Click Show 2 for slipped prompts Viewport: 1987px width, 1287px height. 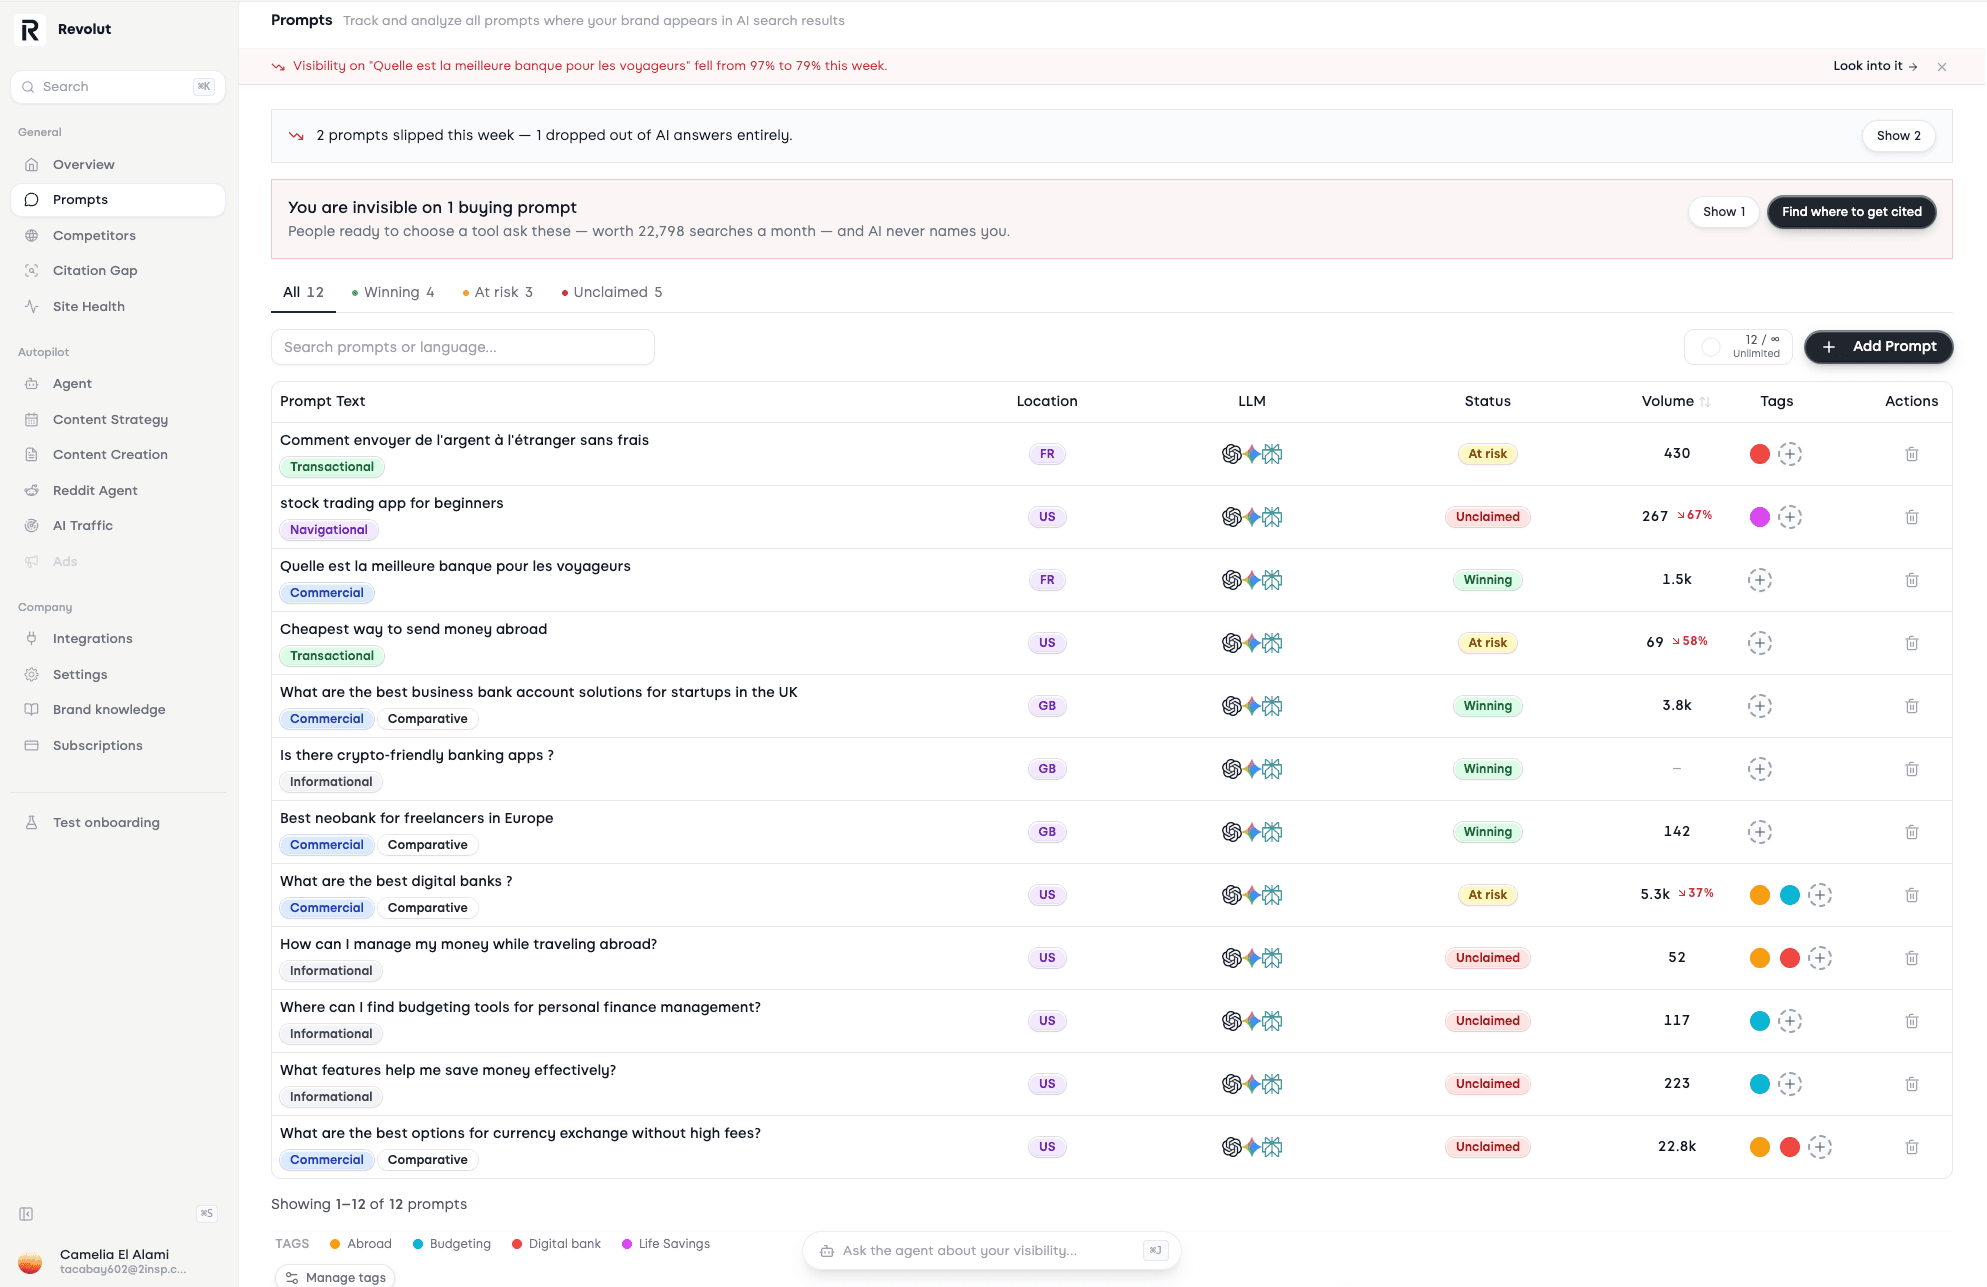(x=1898, y=136)
